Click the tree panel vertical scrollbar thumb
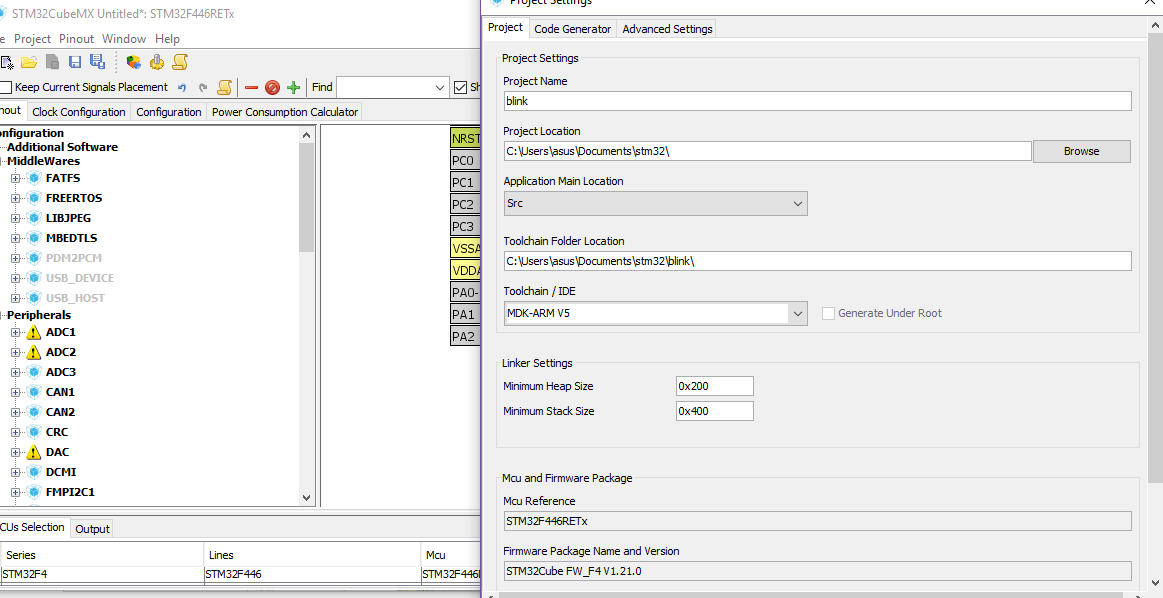 point(306,197)
